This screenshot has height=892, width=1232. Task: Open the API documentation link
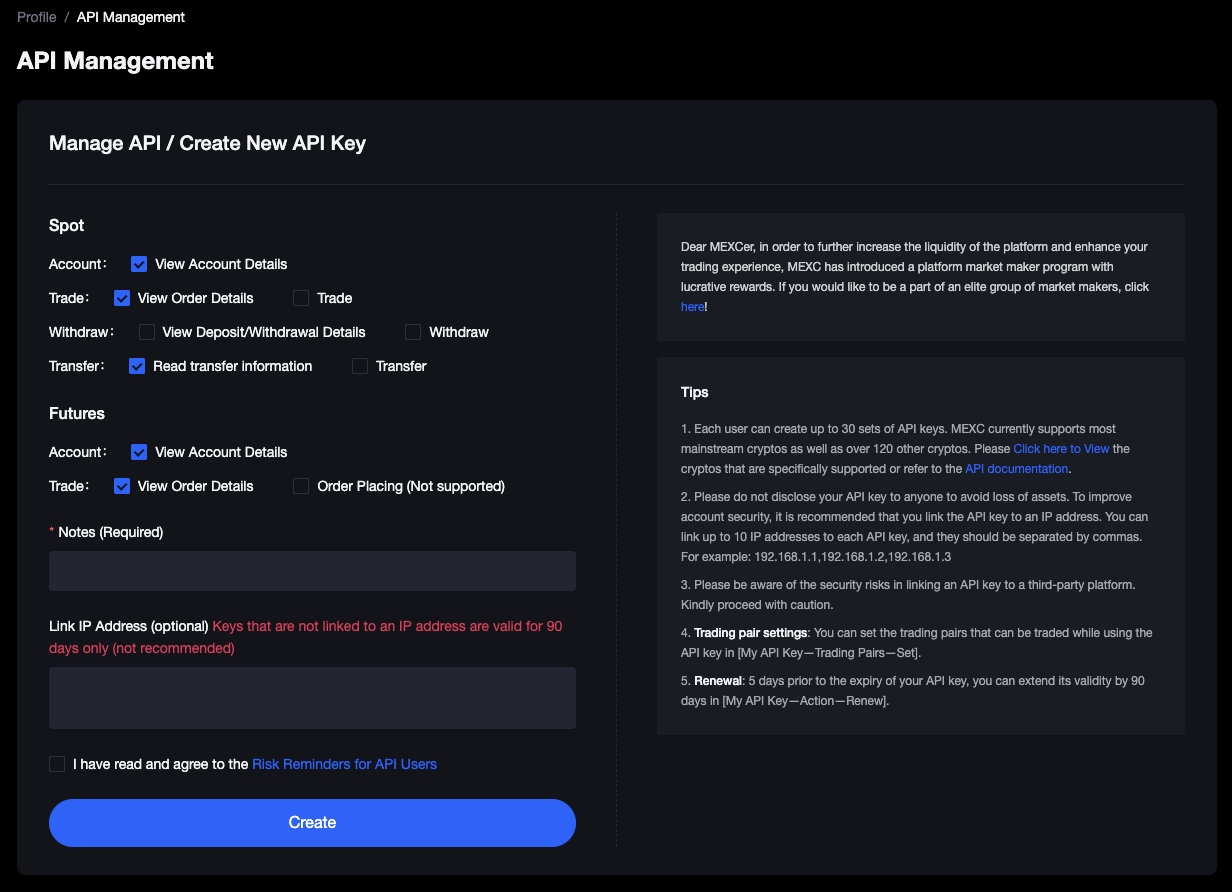pos(1017,469)
